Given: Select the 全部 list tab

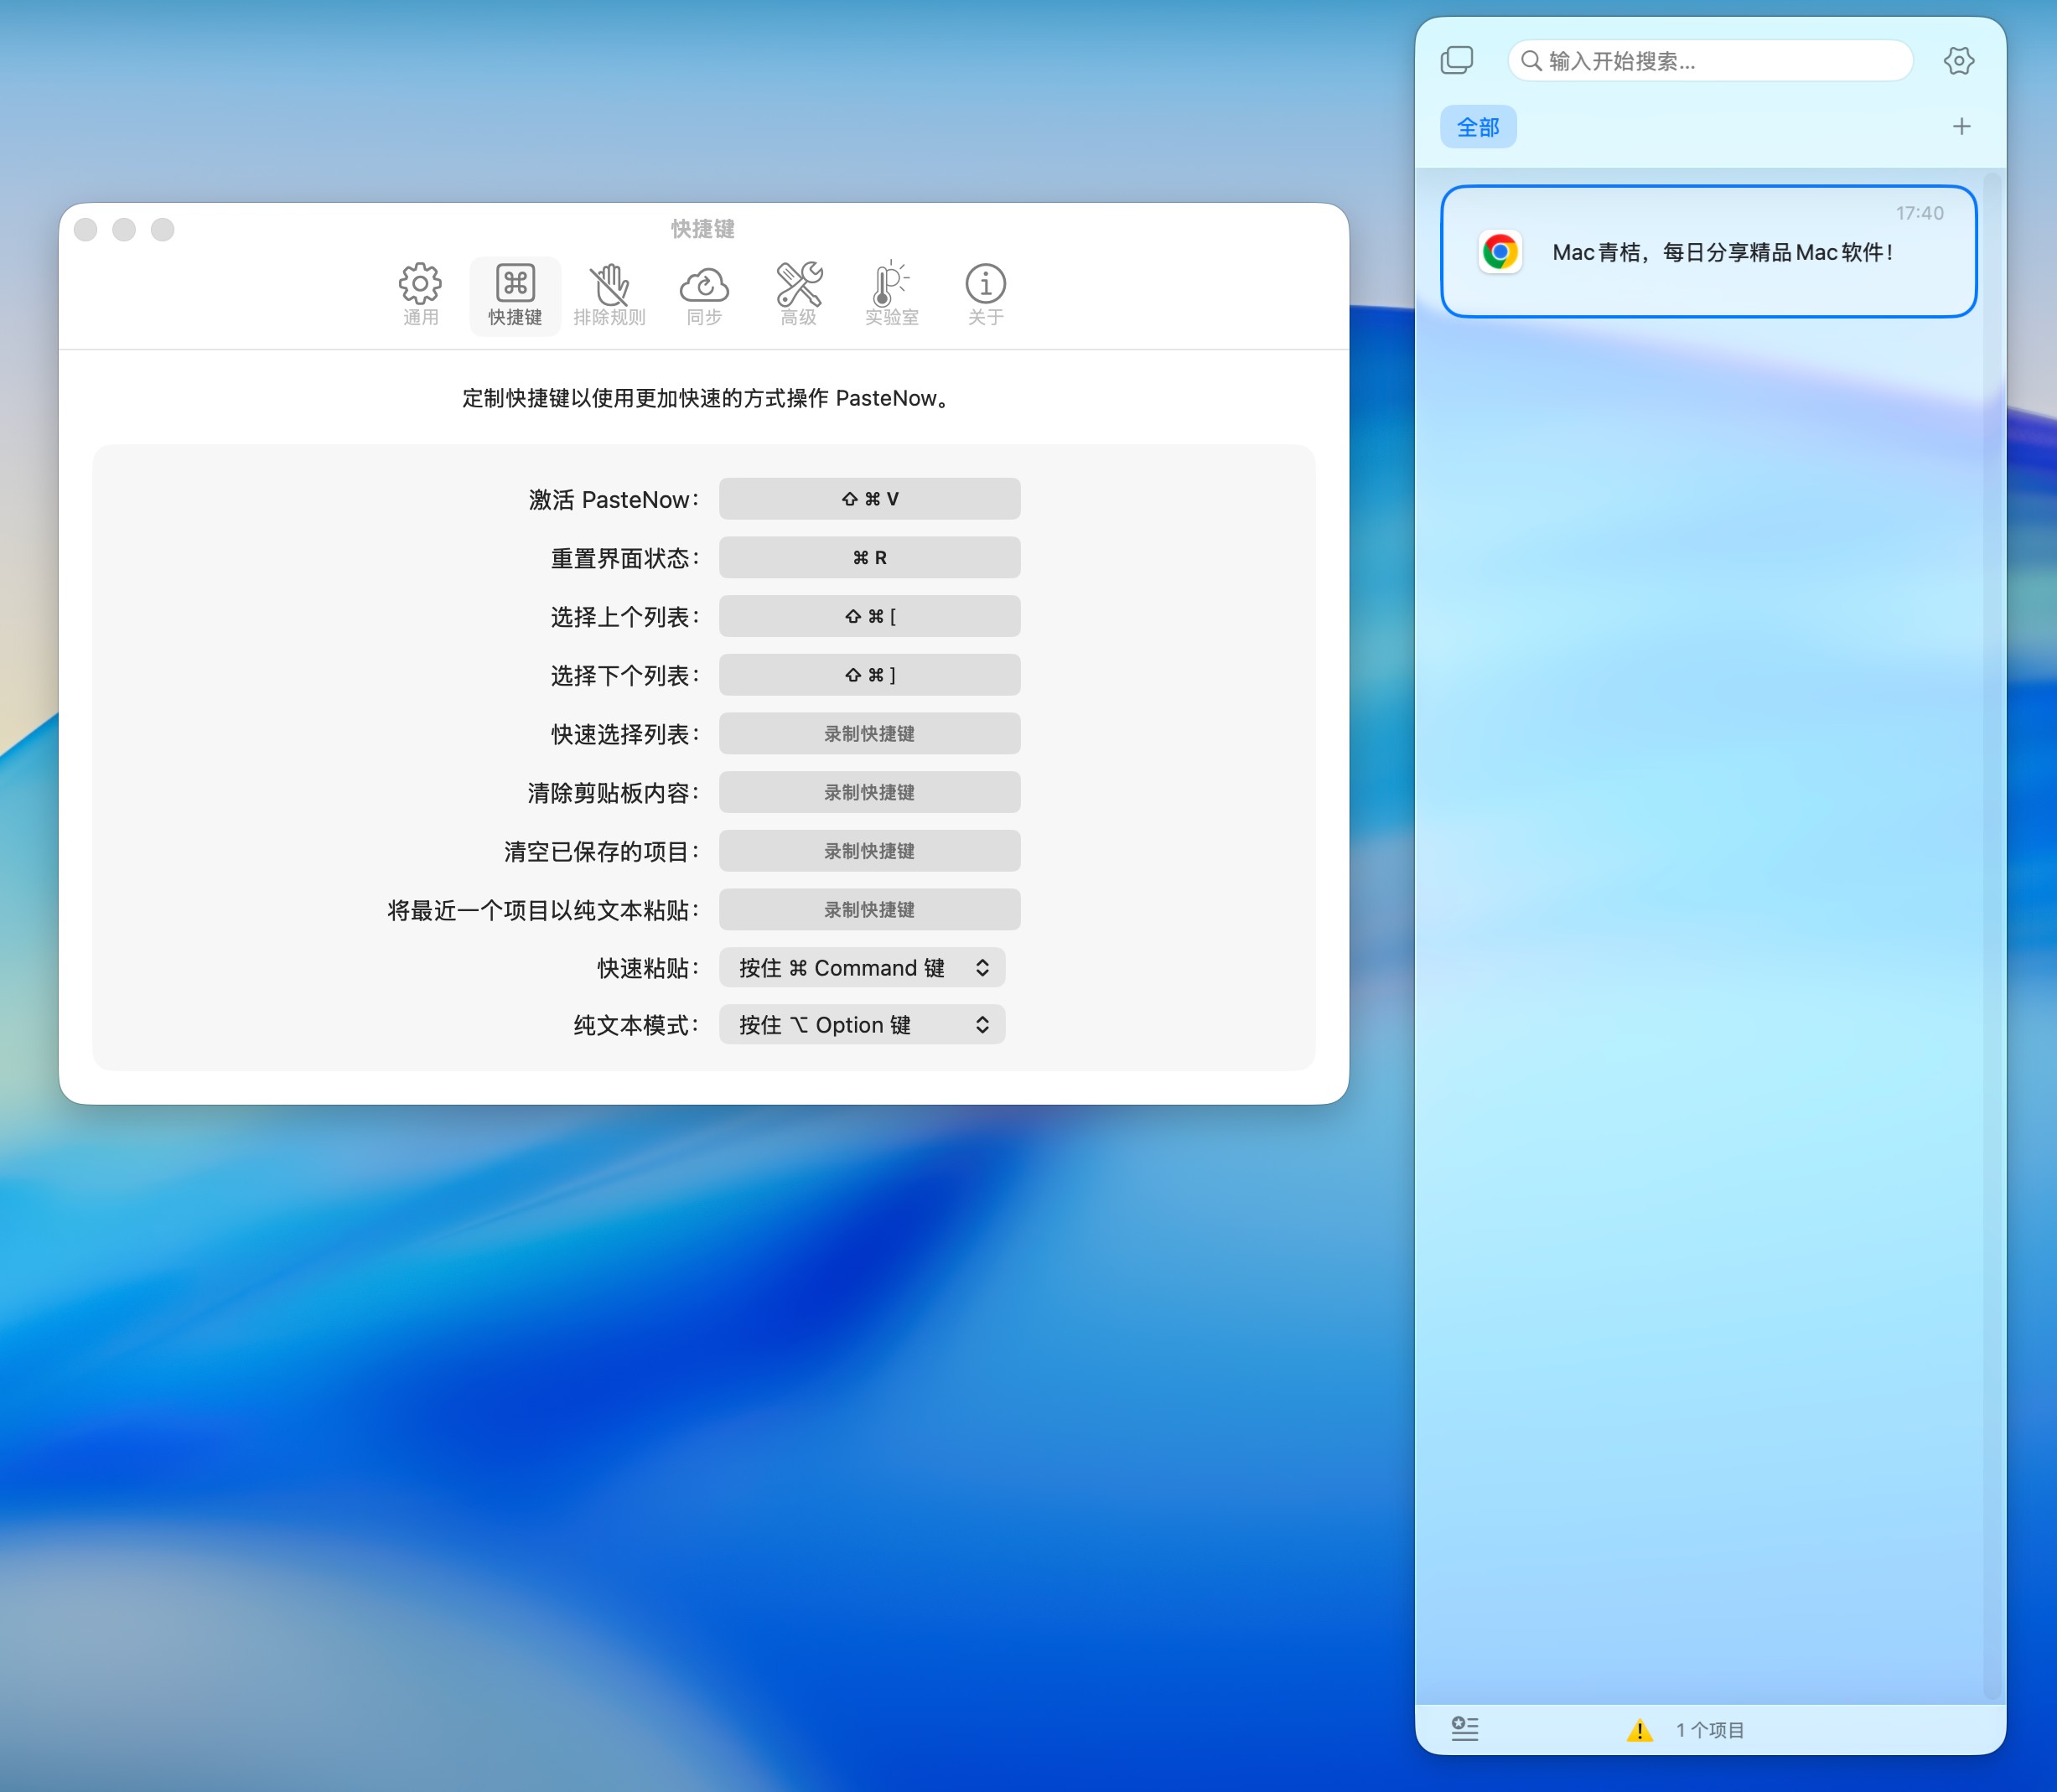Looking at the screenshot, I should 1477,128.
